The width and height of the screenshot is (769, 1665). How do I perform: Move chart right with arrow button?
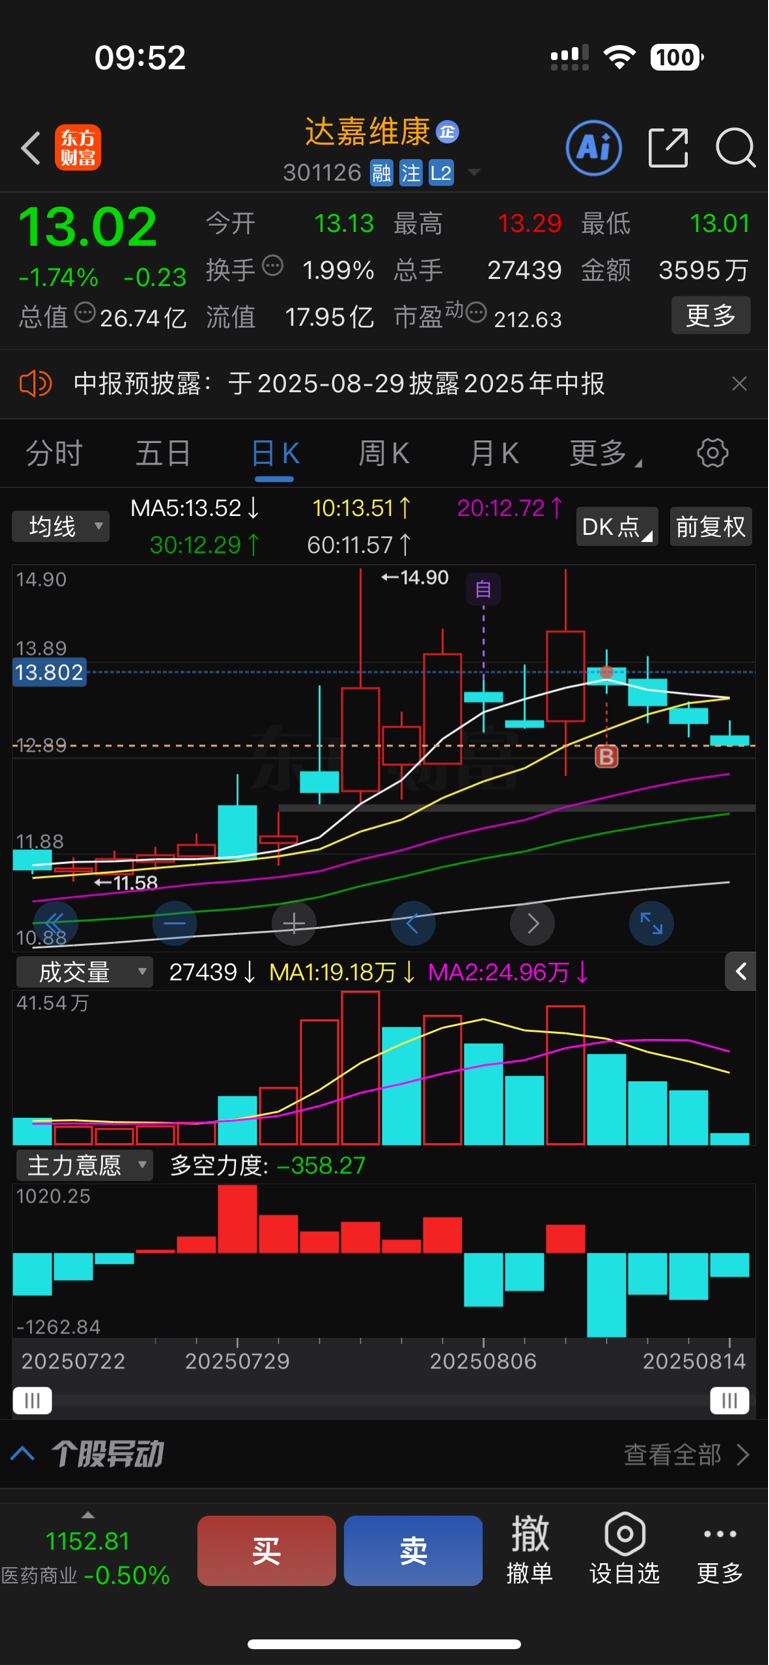click(x=532, y=923)
